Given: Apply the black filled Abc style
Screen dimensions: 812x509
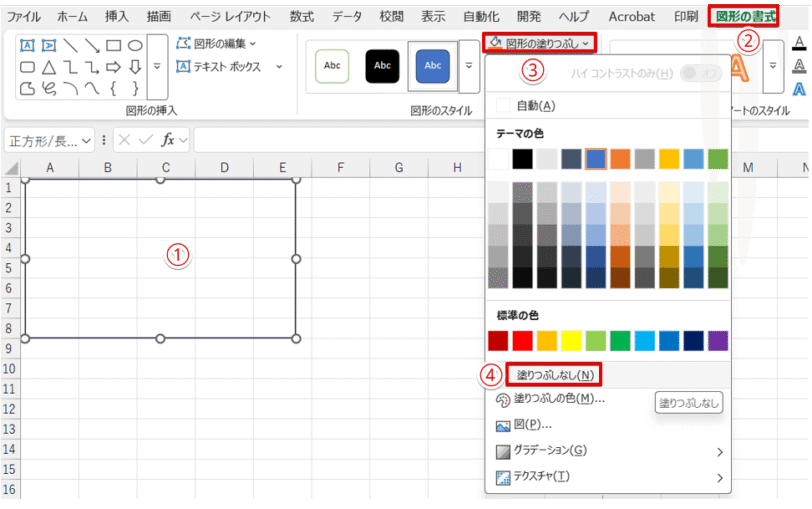Looking at the screenshot, I should tap(382, 66).
